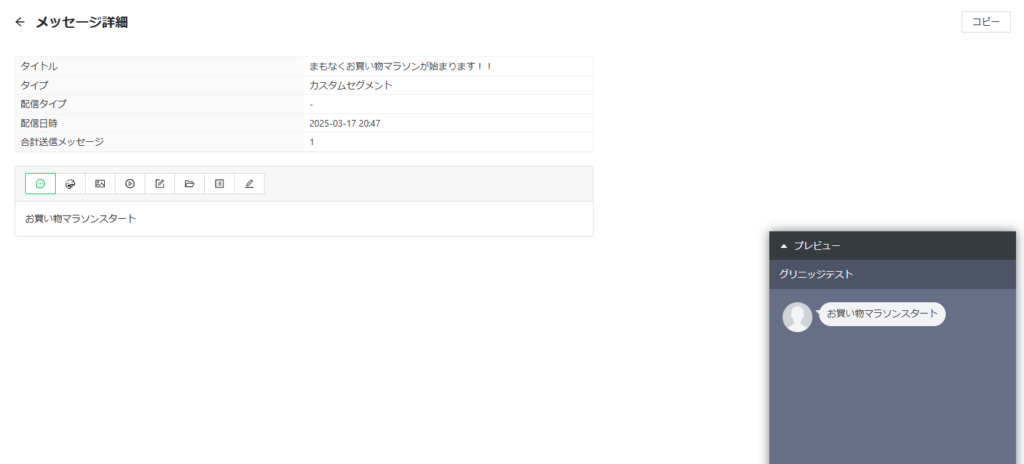
Task: Click the preview chat message bubble
Action: pos(882,314)
